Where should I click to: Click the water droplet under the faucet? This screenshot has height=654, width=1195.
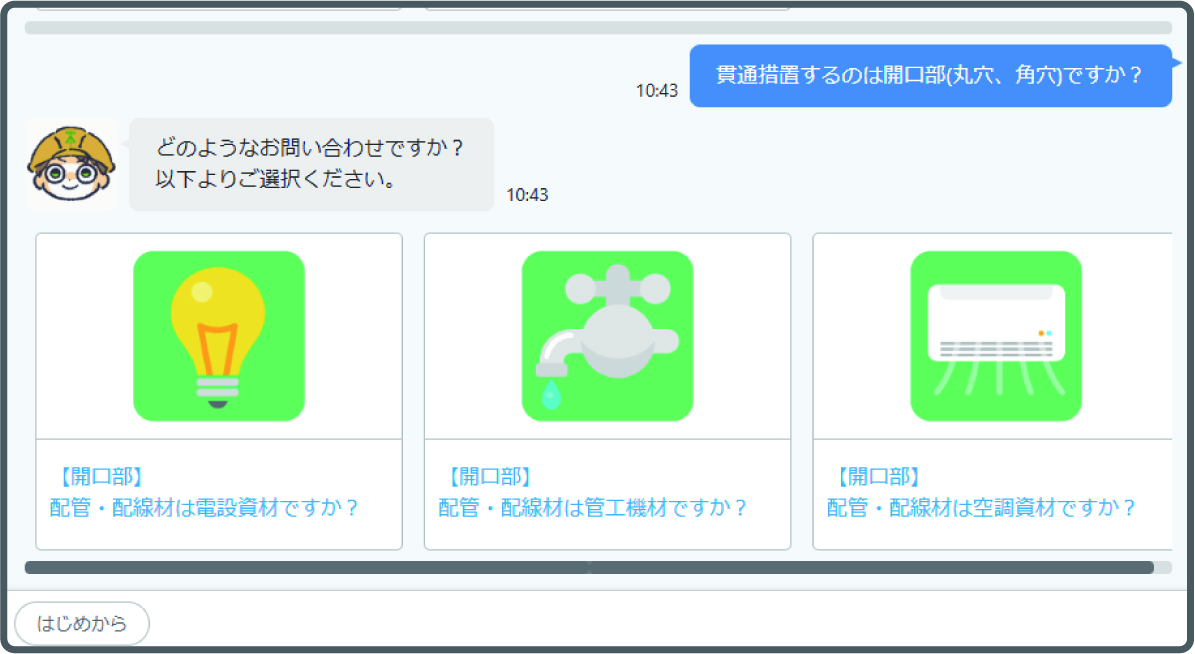(x=551, y=397)
